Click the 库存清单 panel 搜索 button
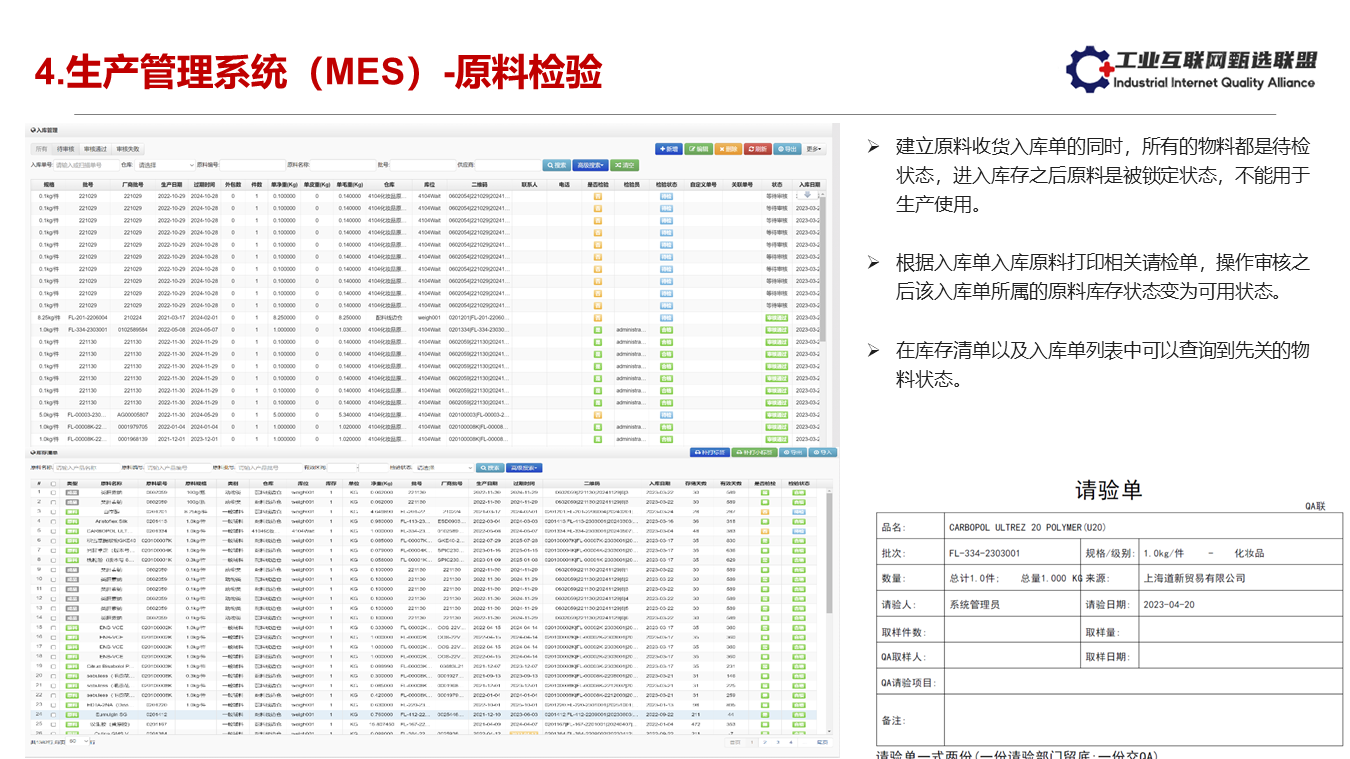Image resolution: width=1350 pixels, height=759 pixels. point(490,467)
